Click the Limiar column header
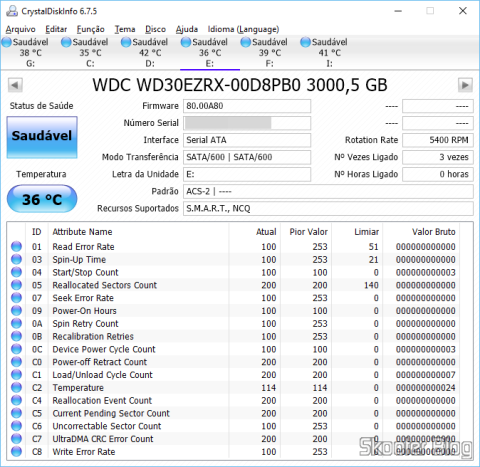The height and width of the screenshot is (467, 480). (x=357, y=232)
